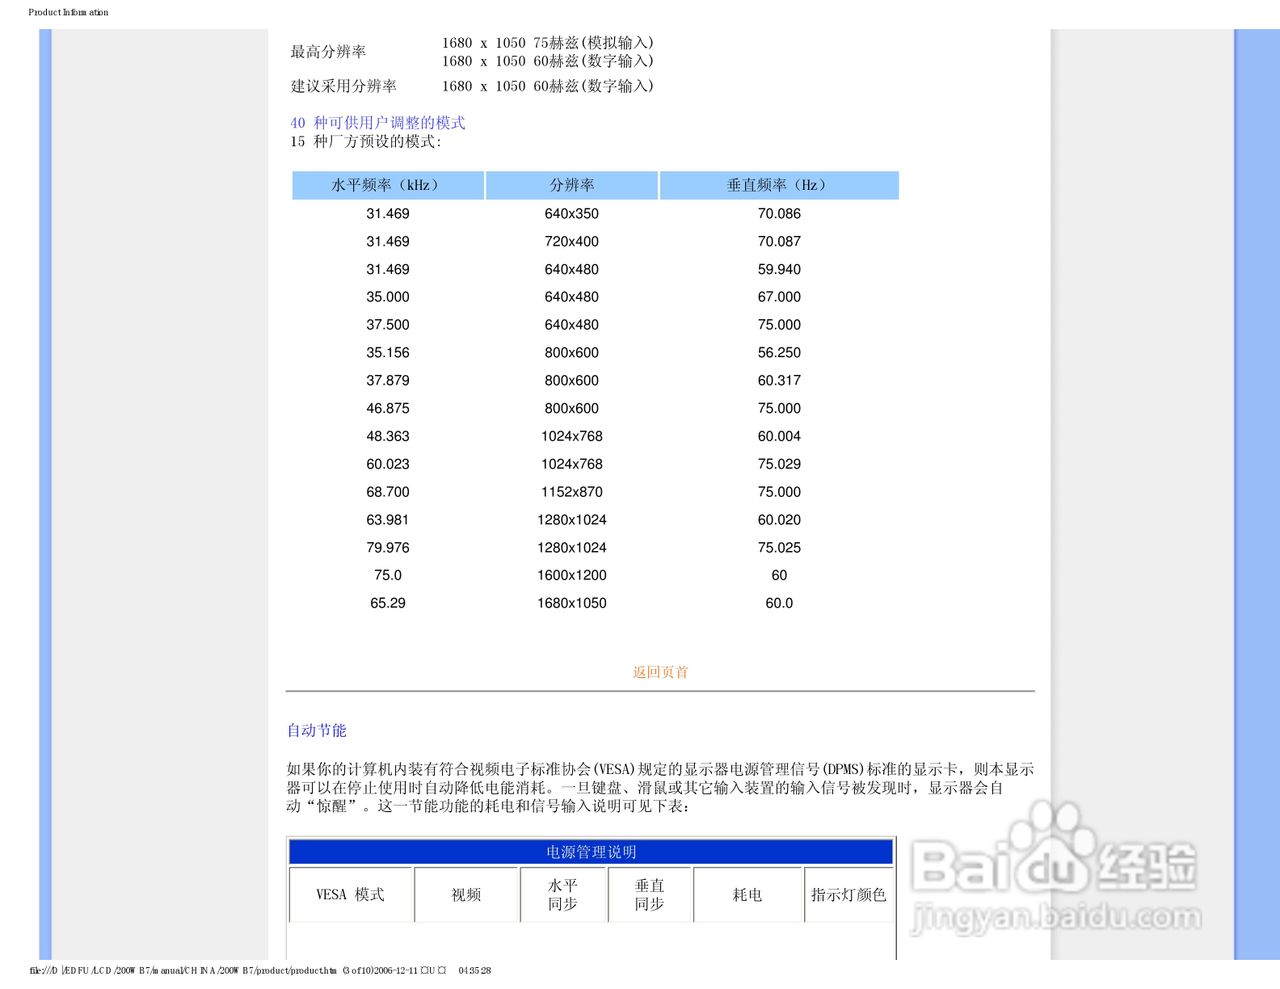Select the 分辨率 column header
Viewport: 1280px width, 989px height.
click(x=572, y=185)
